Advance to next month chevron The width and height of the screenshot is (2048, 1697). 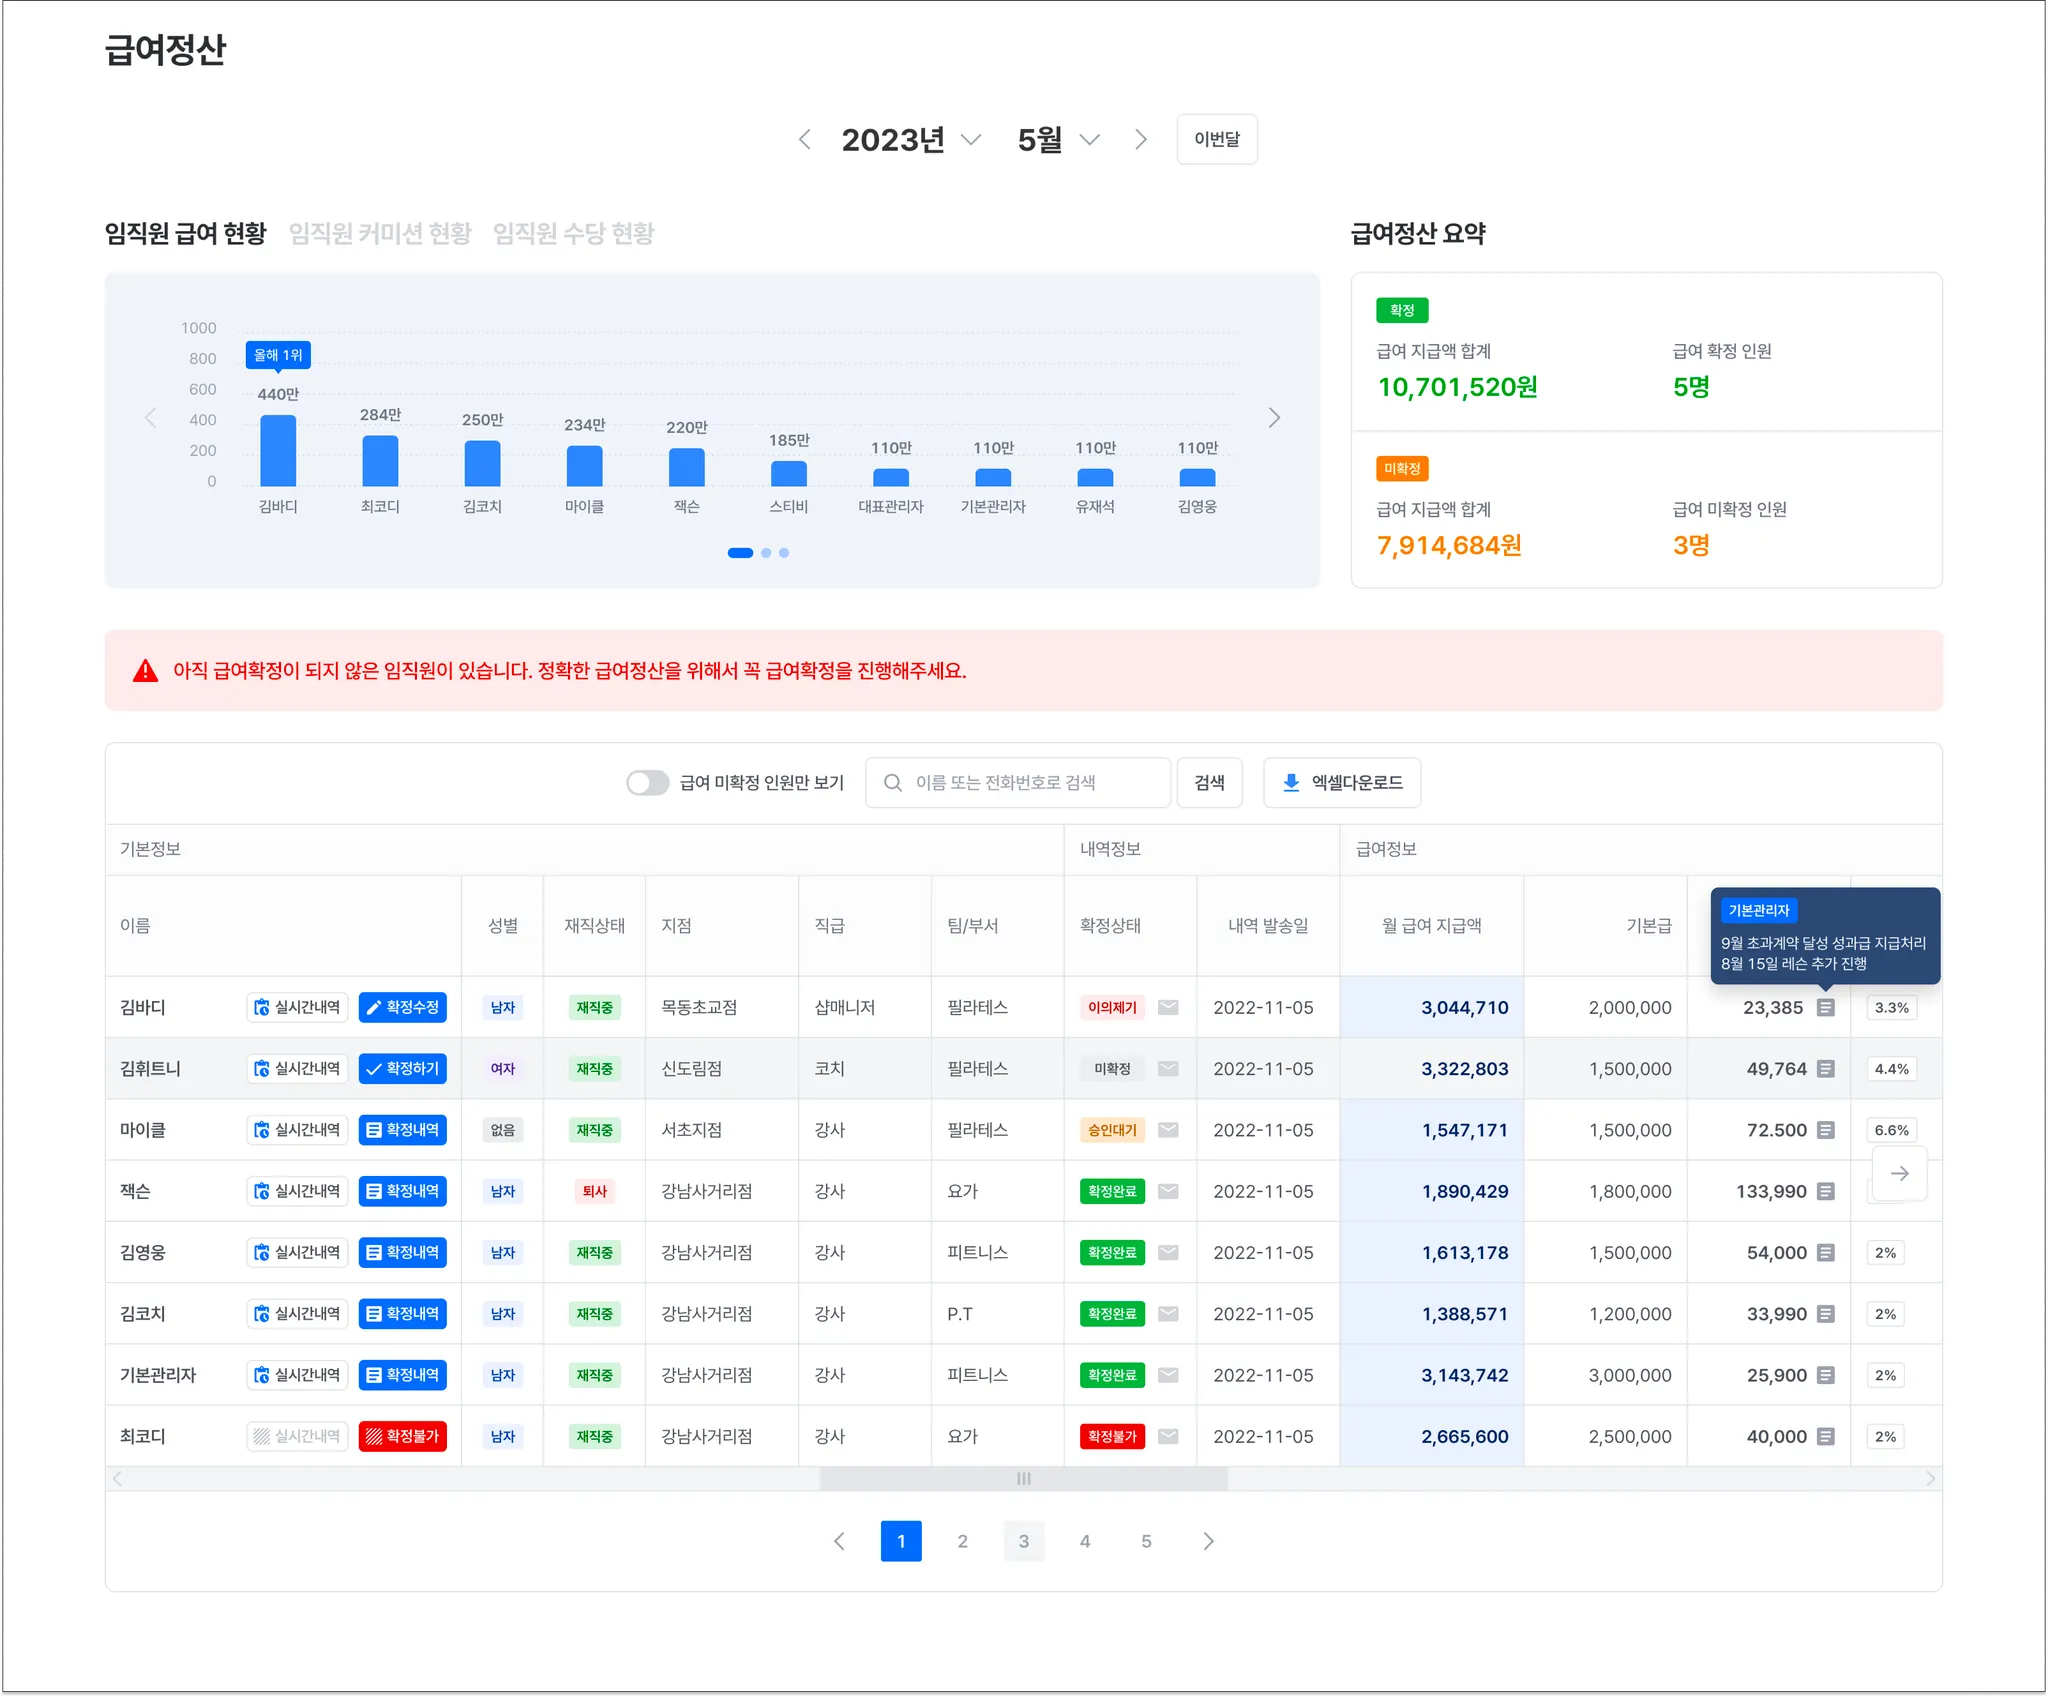click(1141, 140)
